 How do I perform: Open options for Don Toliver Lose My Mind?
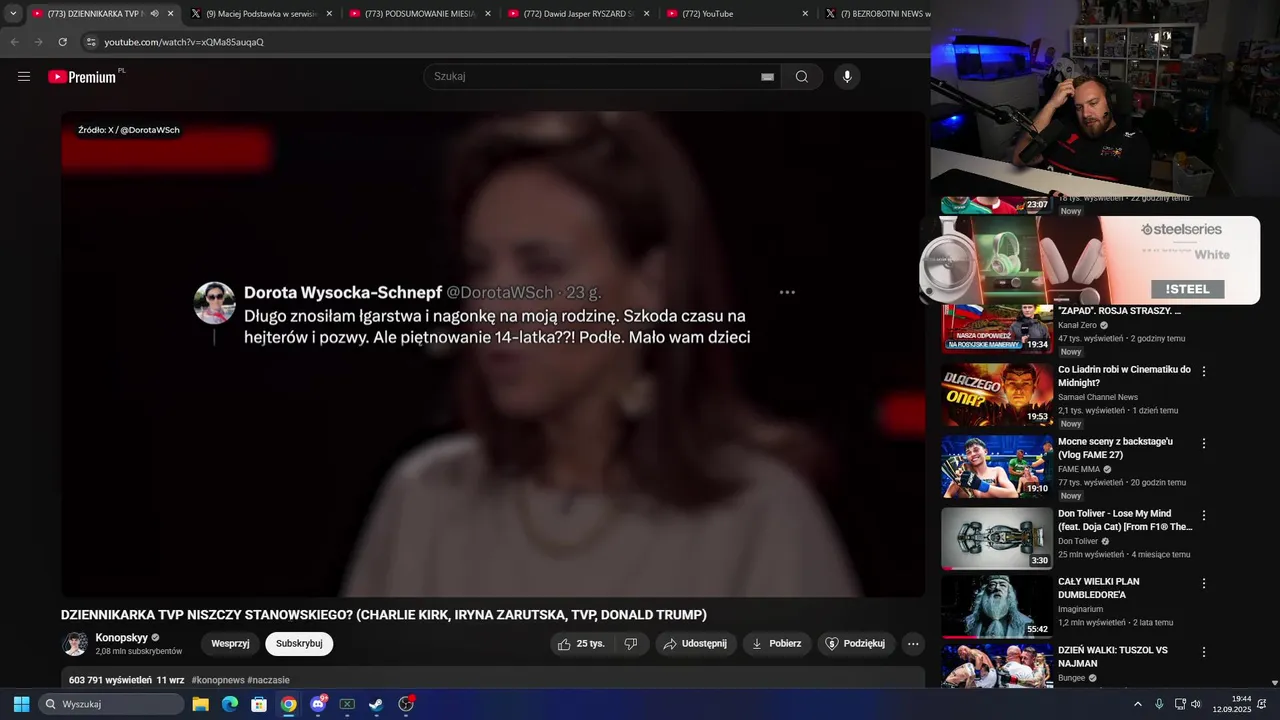tap(1204, 515)
